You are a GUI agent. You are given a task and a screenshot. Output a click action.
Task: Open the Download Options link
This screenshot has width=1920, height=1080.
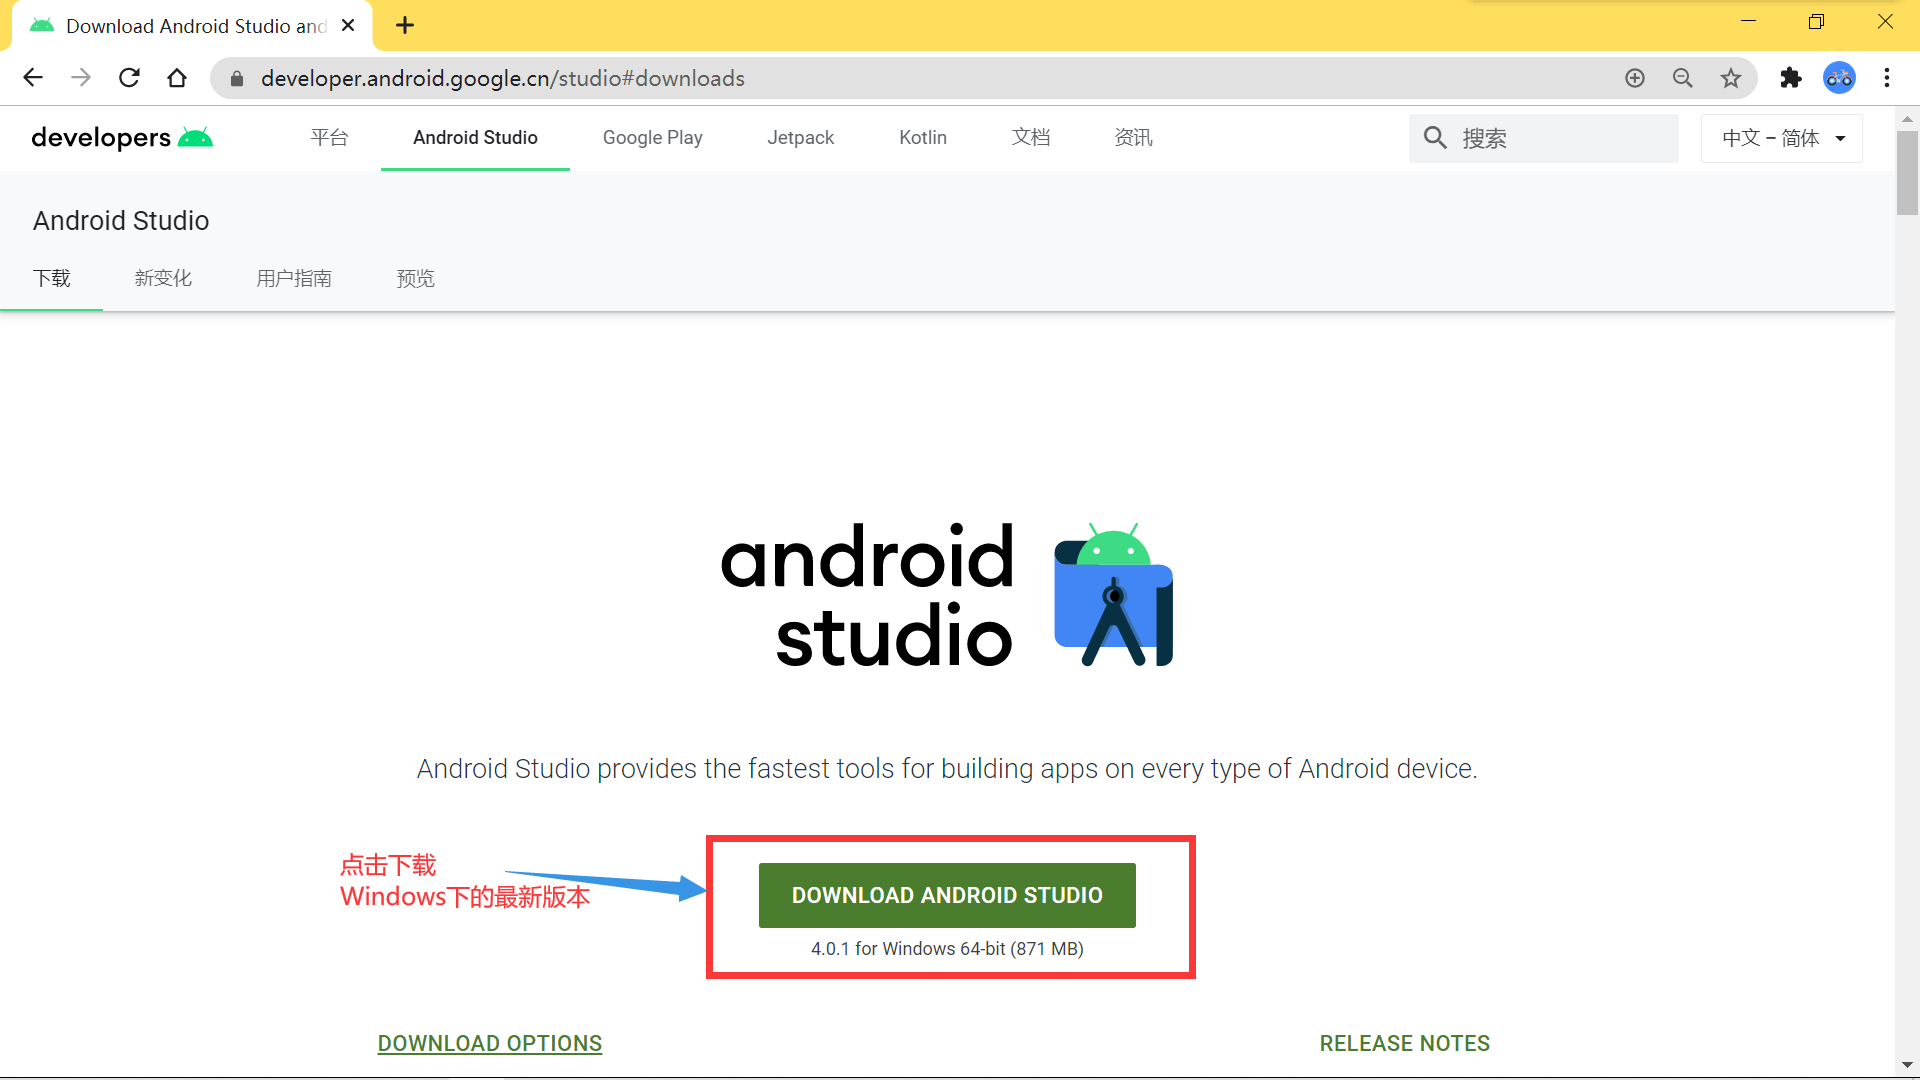point(490,1043)
